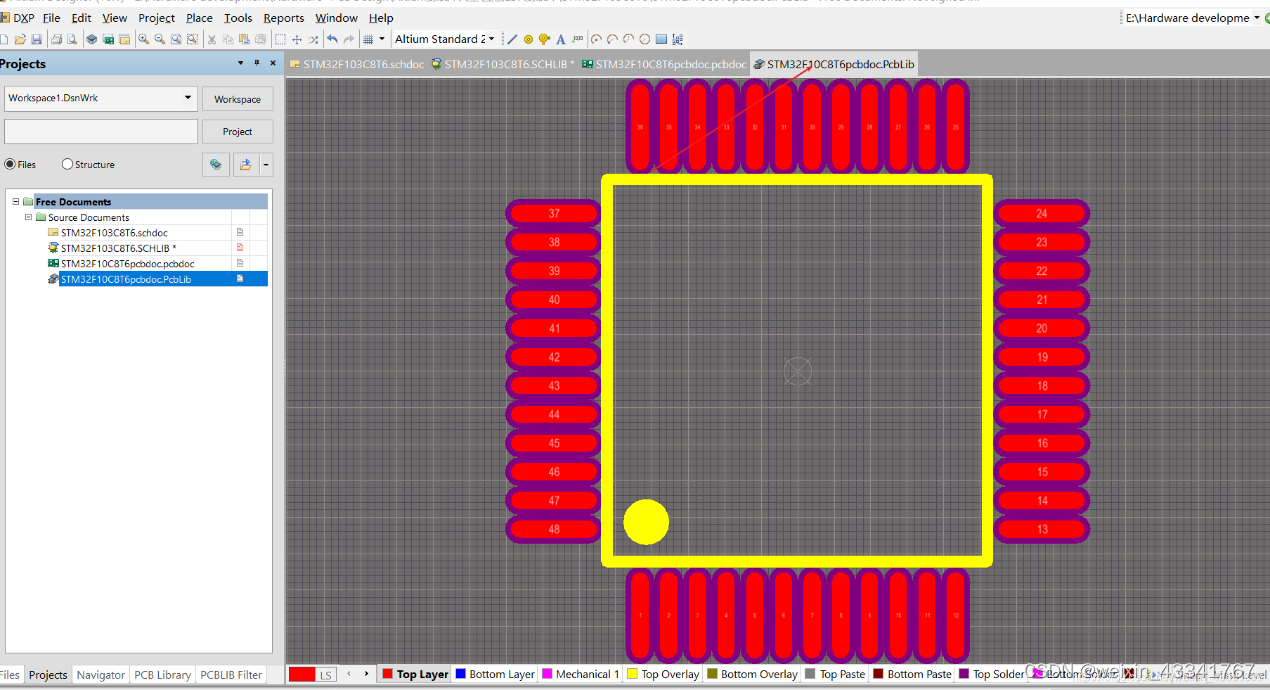Click the empty project name field
Screen dimensions: 1270x690
[101, 131]
